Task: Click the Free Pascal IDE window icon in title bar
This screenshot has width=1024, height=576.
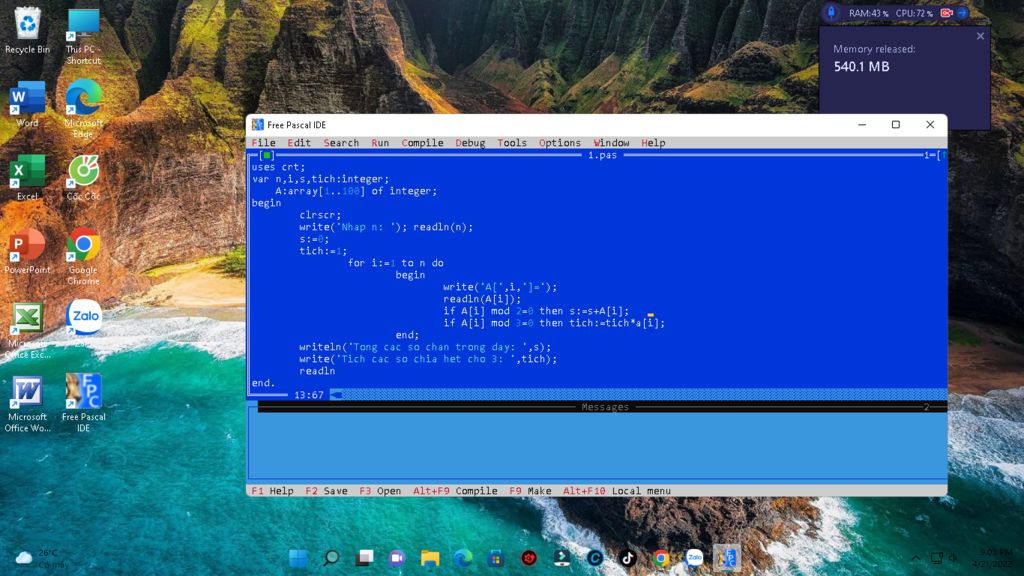Action: click(x=257, y=125)
